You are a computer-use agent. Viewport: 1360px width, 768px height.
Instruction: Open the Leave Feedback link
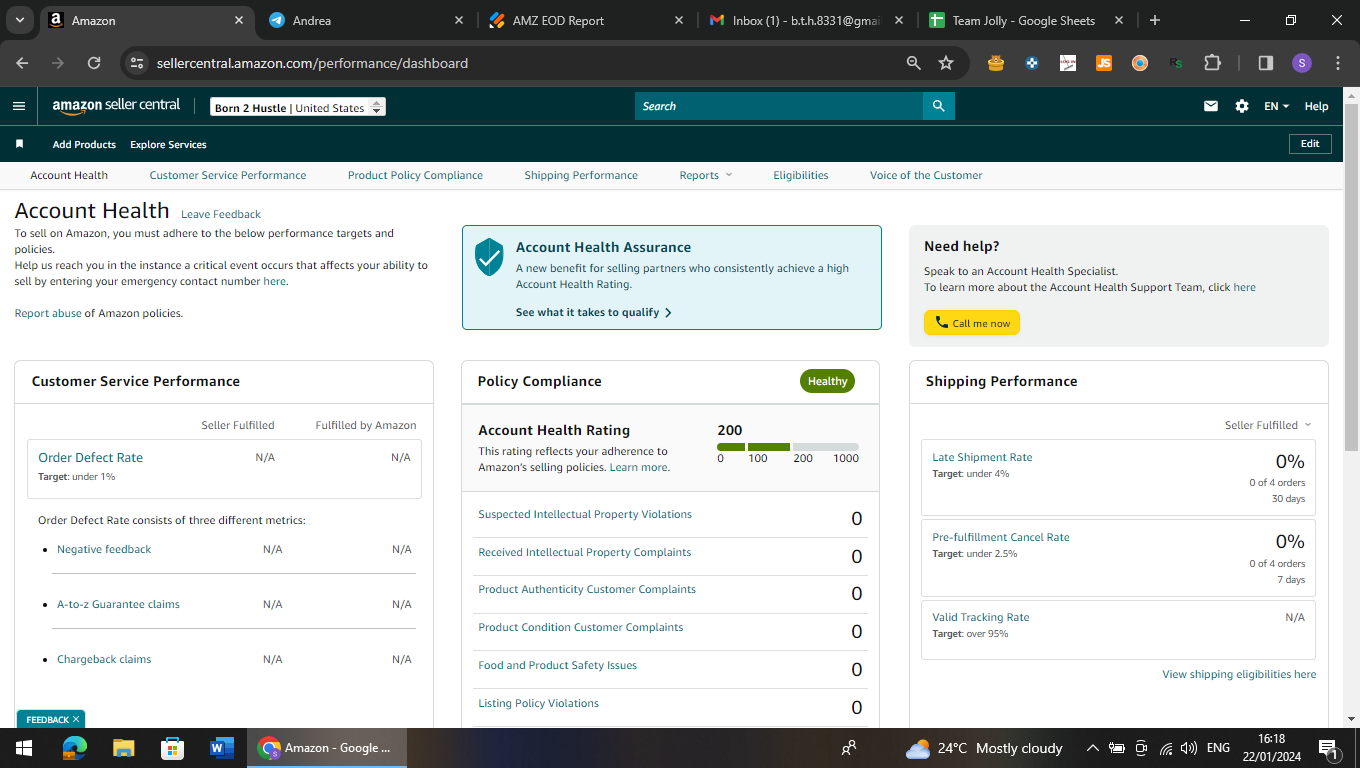221,214
